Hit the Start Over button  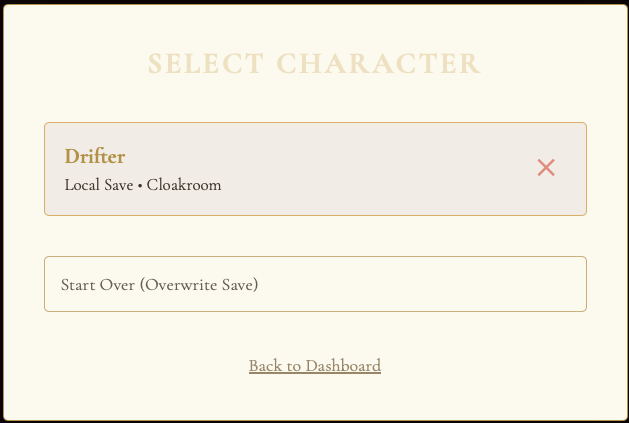coord(315,284)
